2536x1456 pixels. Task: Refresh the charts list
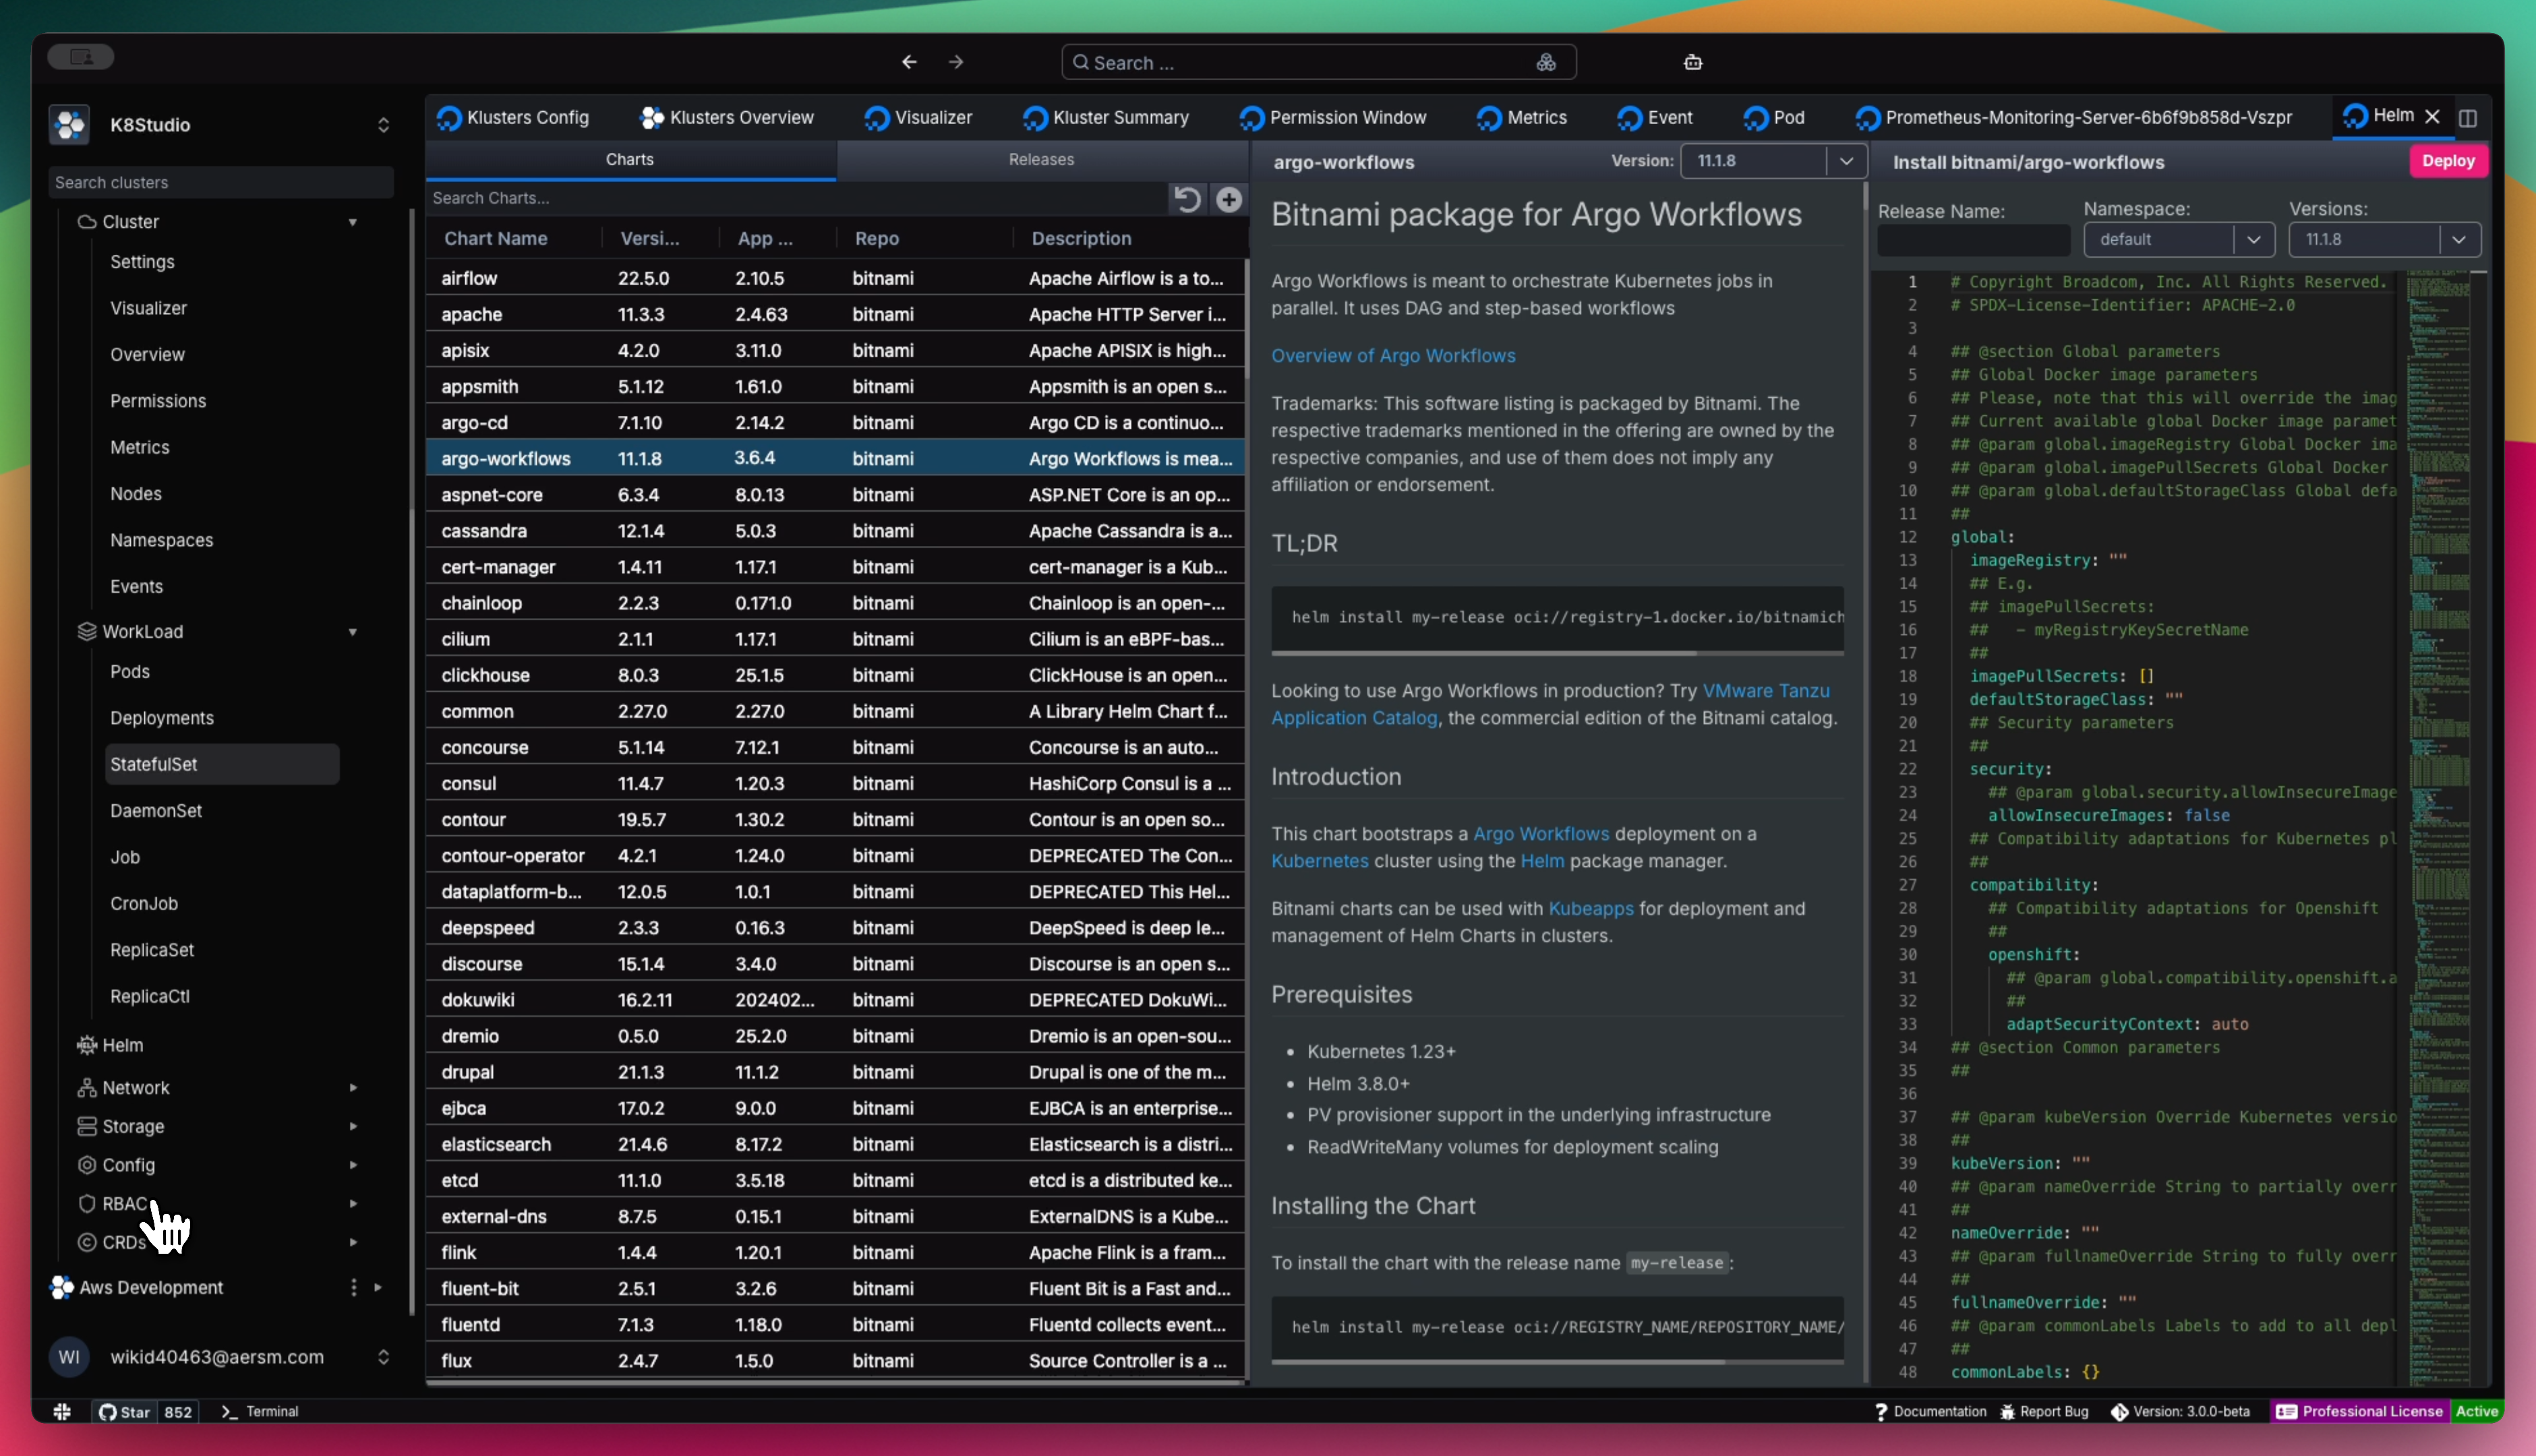pyautogui.click(x=1186, y=199)
